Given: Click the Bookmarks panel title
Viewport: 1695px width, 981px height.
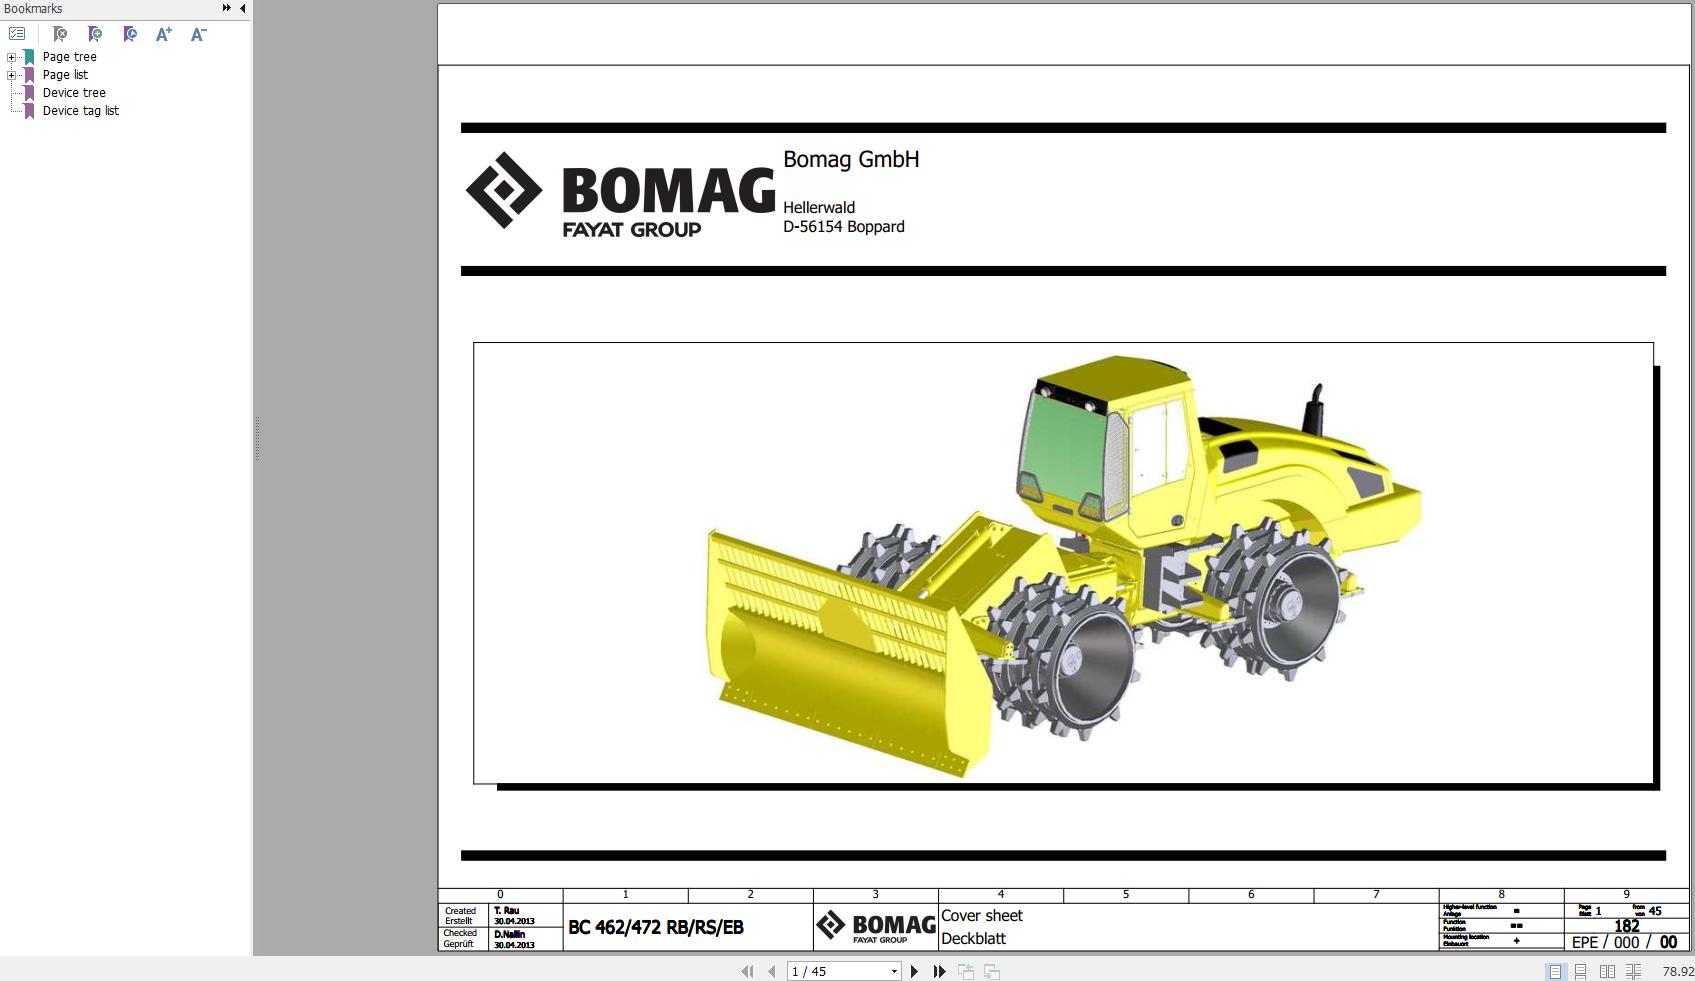Looking at the screenshot, I should coord(33,8).
